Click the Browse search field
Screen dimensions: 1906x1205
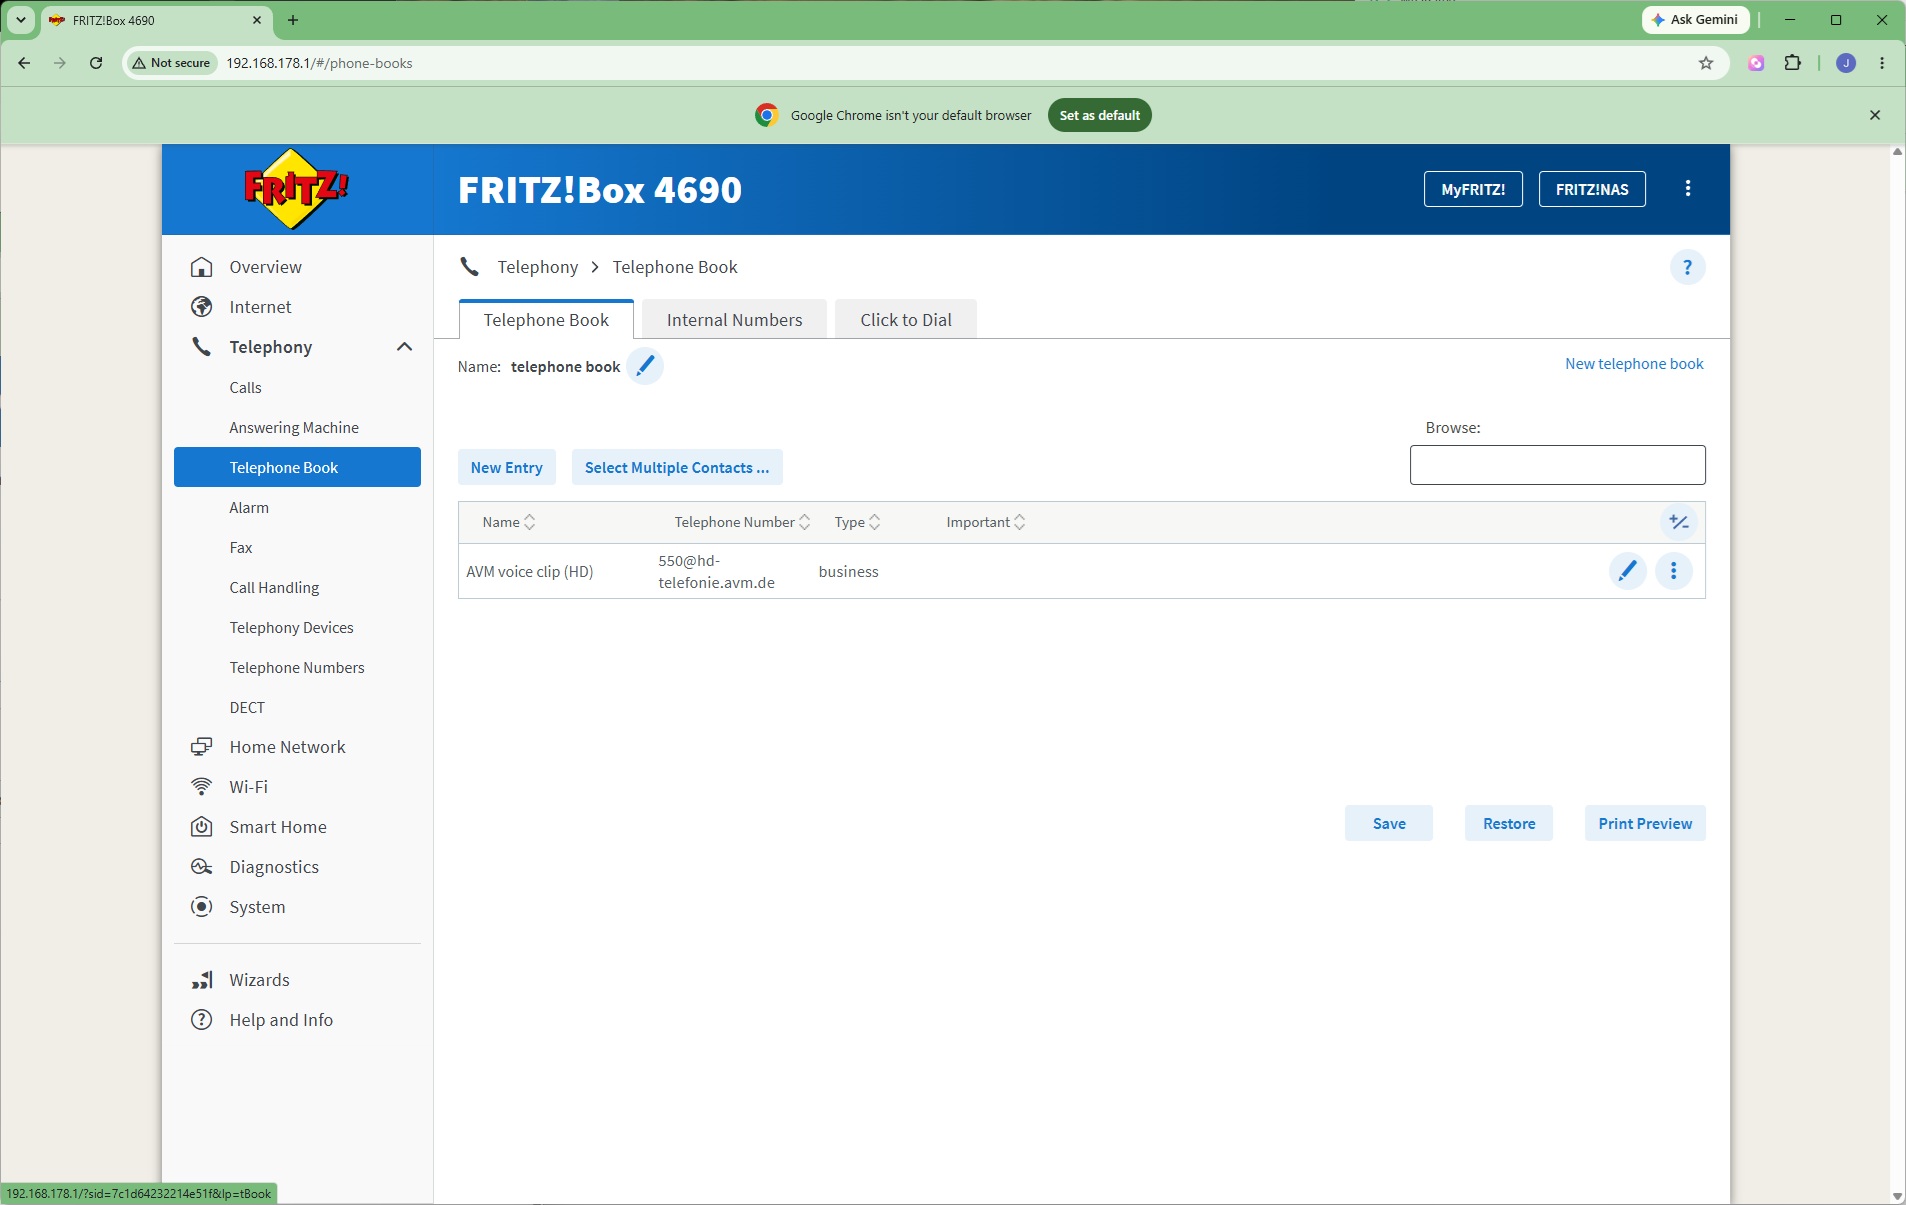point(1557,465)
